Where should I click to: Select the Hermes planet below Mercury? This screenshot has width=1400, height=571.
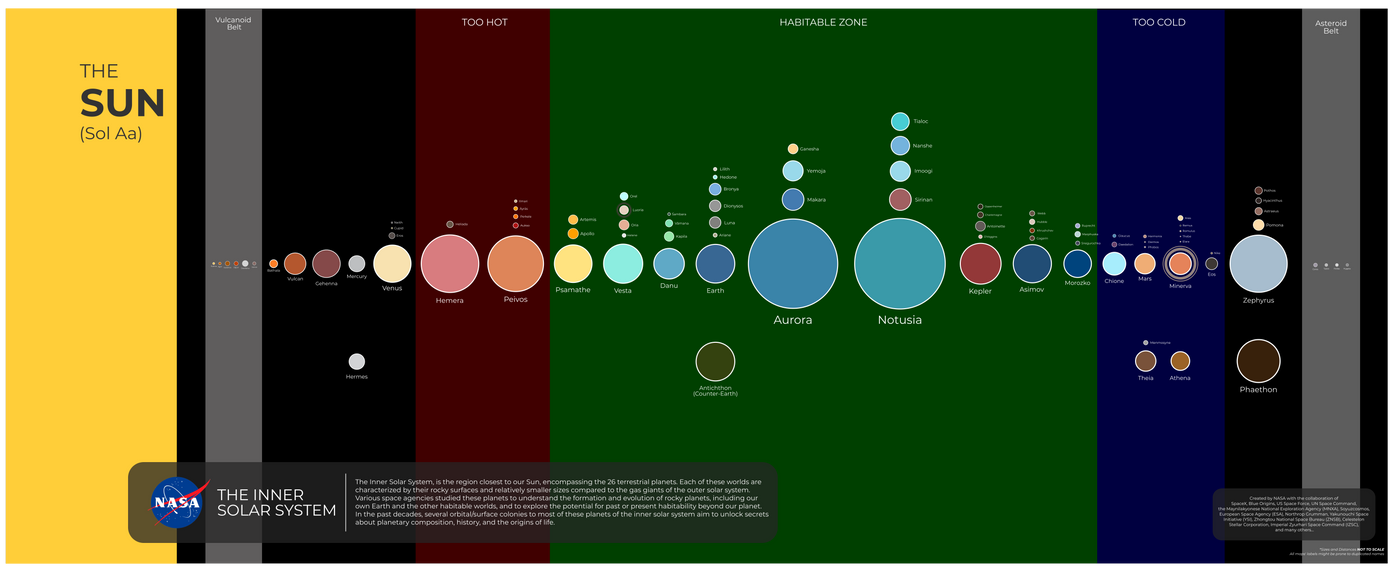(356, 362)
